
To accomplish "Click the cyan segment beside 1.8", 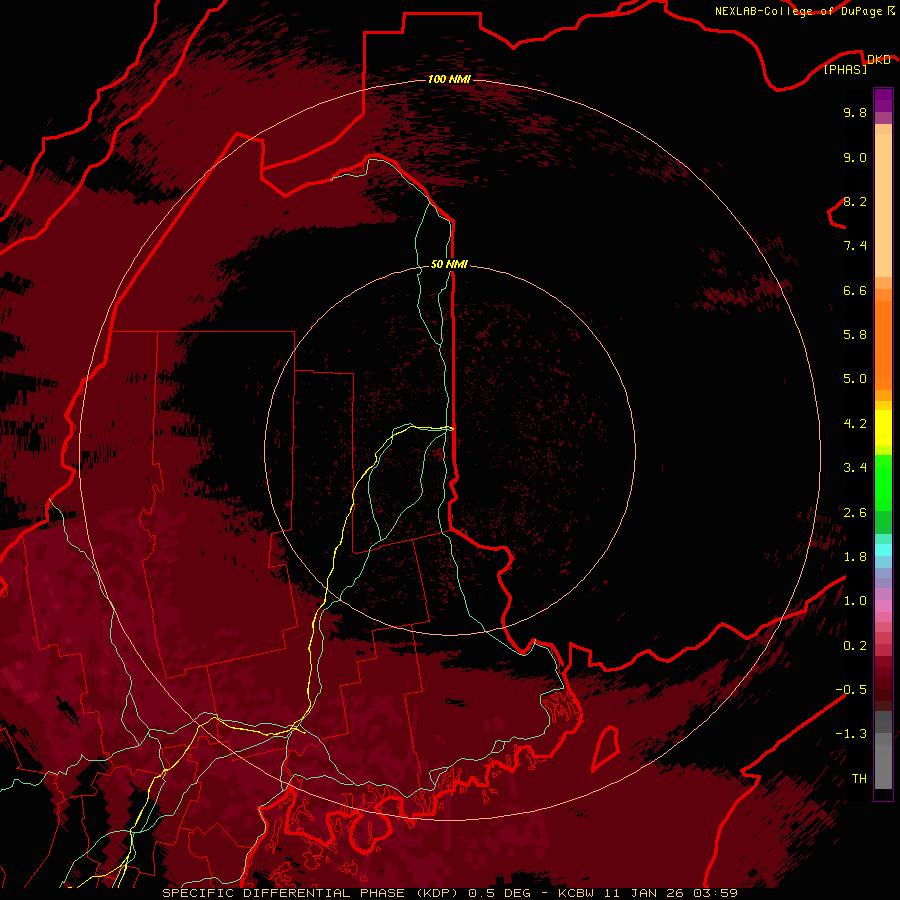I will 883,550.
